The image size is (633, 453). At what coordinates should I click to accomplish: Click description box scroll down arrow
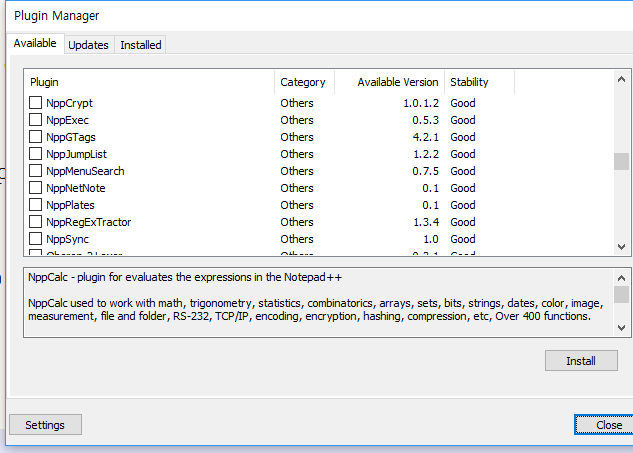click(621, 328)
